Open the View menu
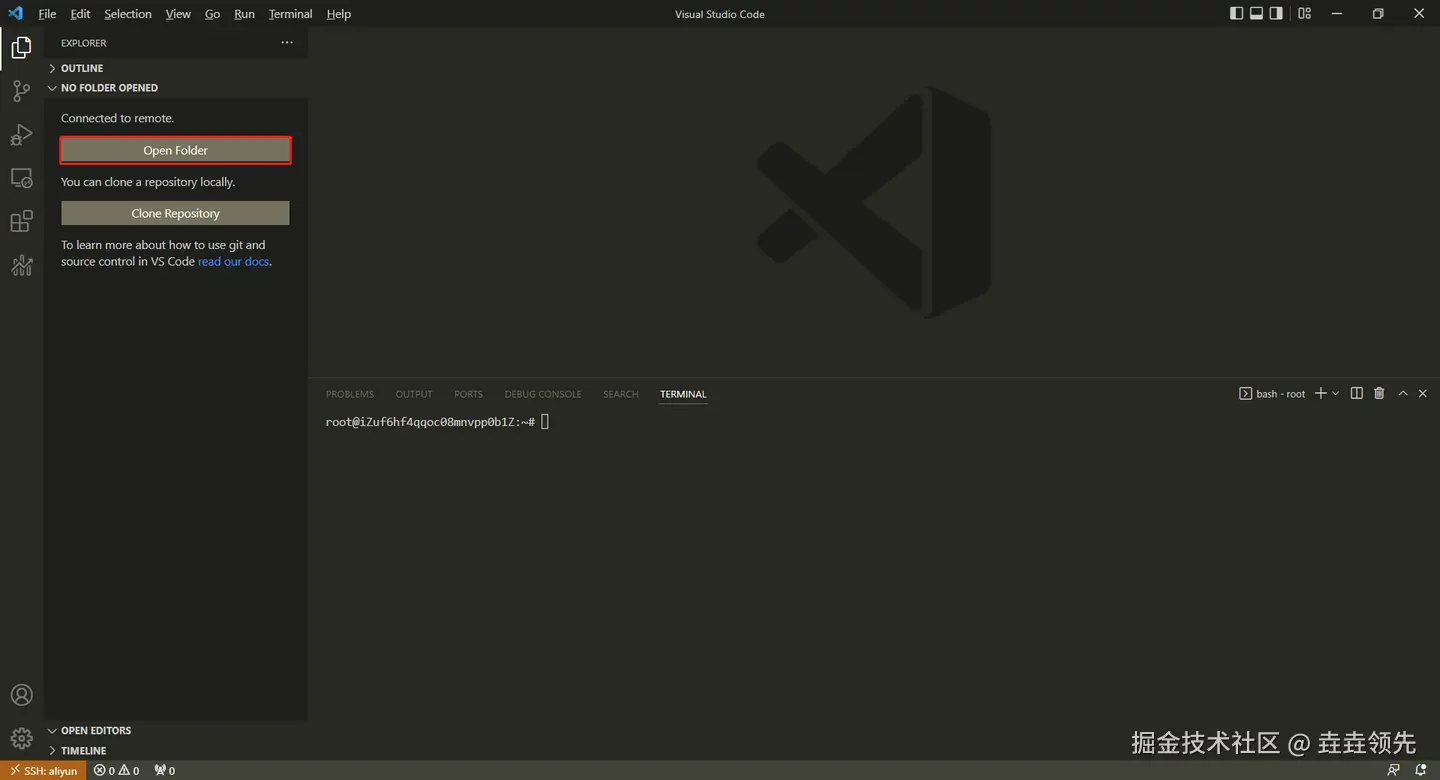Image resolution: width=1440 pixels, height=780 pixels. [178, 14]
